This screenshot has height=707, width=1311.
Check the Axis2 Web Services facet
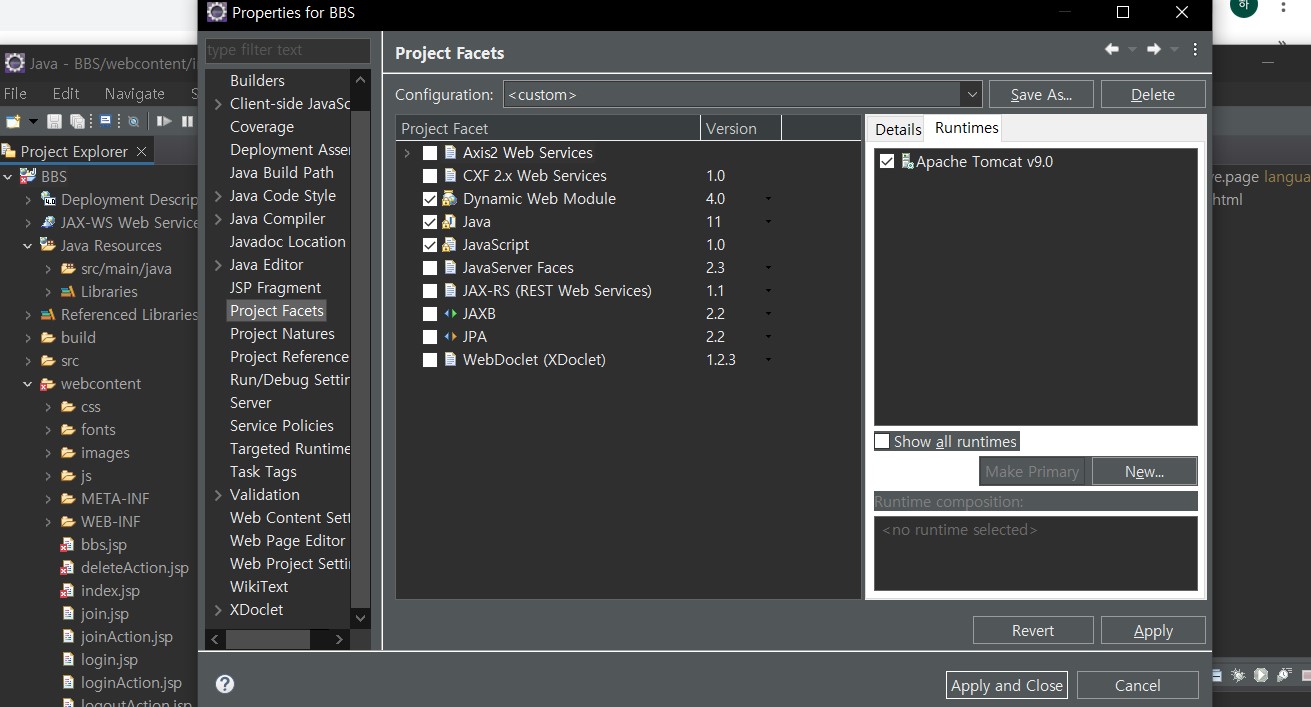430,153
